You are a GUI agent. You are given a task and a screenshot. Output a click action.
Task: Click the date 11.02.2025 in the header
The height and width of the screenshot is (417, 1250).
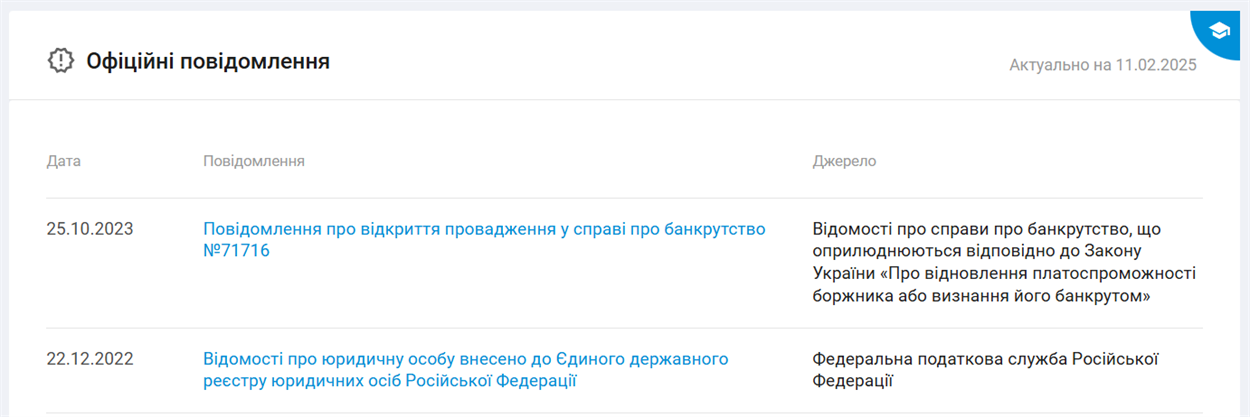point(1157,66)
